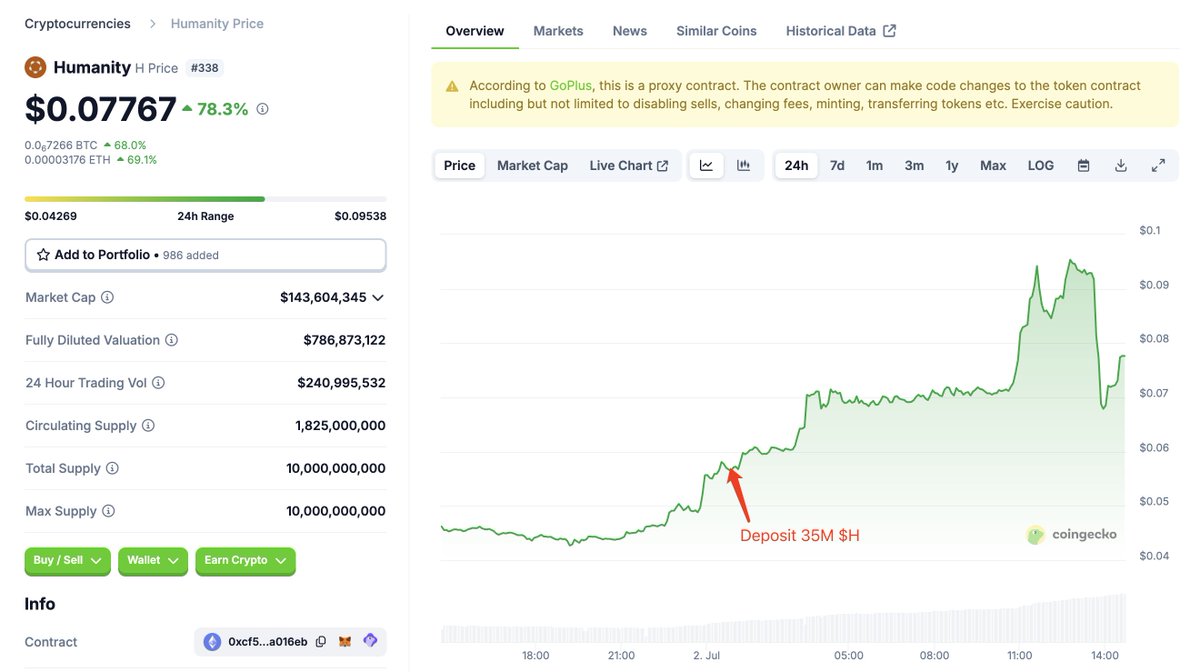Show the Total Supply info icon
Image resolution: width=1200 pixels, height=672 pixels.
113,468
